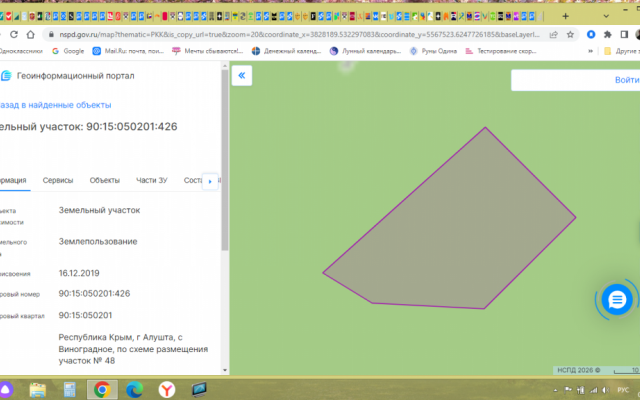Open Google Chrome from the taskbar
640x400 pixels.
click(x=101, y=388)
